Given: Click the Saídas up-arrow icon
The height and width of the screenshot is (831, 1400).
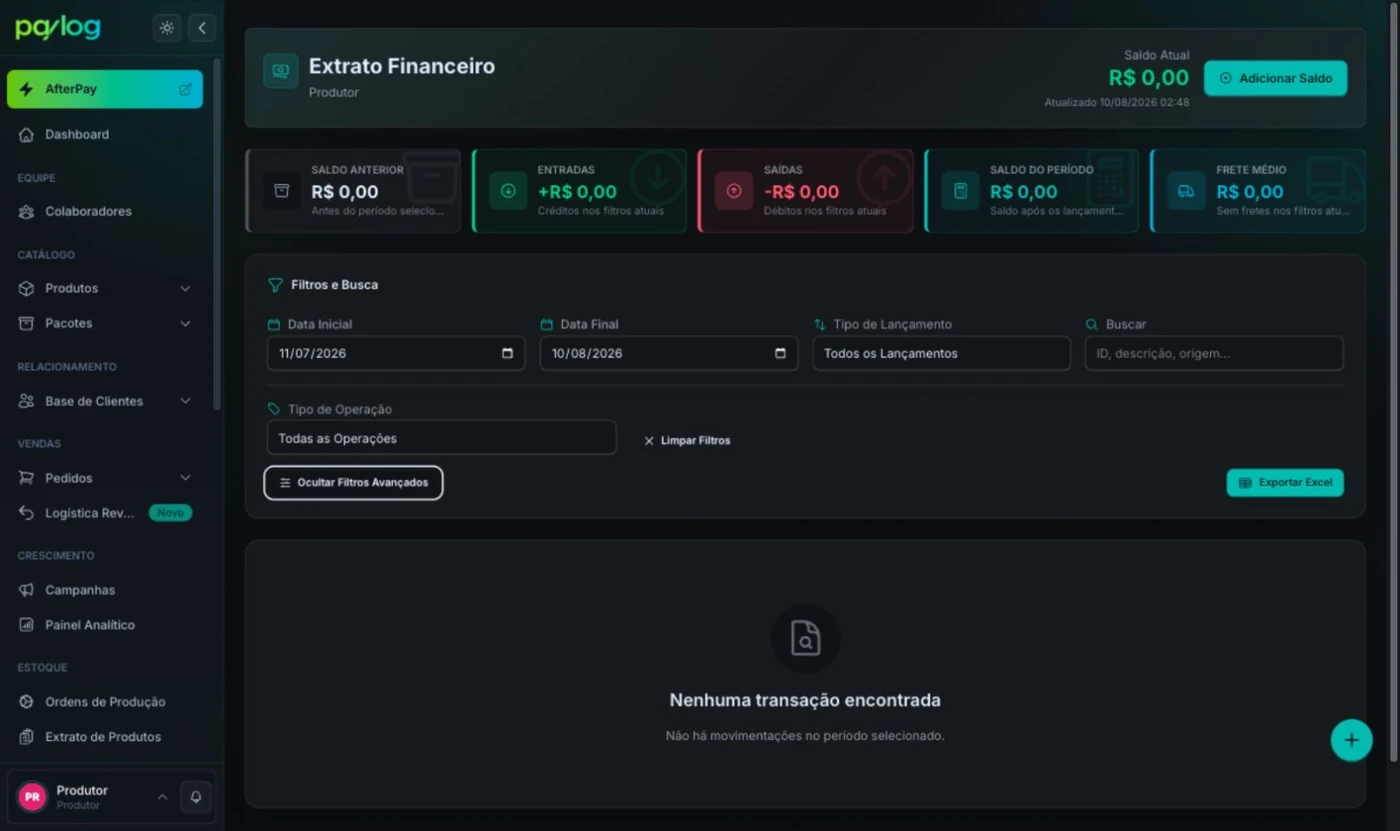Looking at the screenshot, I should coord(734,190).
